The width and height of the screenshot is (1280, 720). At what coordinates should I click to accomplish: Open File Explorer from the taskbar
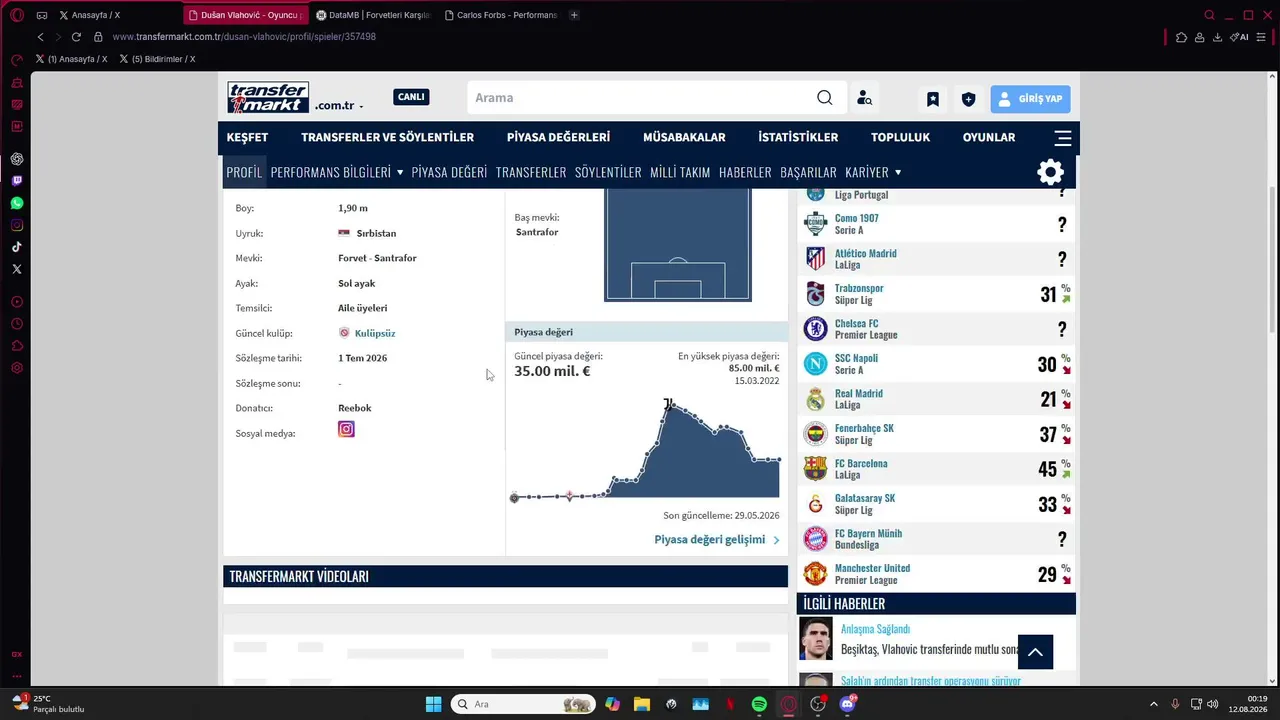(642, 704)
